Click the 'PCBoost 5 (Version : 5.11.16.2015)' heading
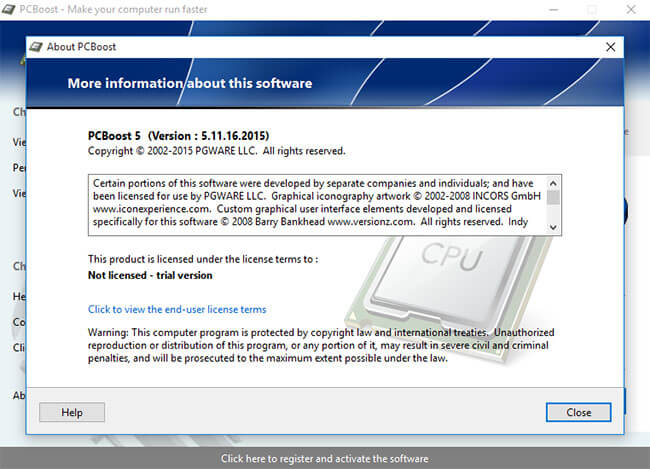Screen dimensions: 650x469 coord(178,136)
